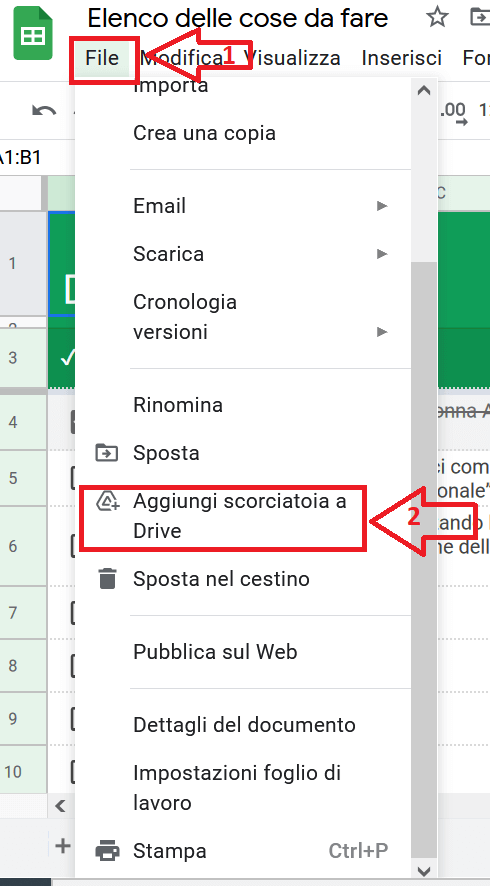Open Impostazioni foglio di lavoro
This screenshot has width=490, height=886.
pos(237,788)
